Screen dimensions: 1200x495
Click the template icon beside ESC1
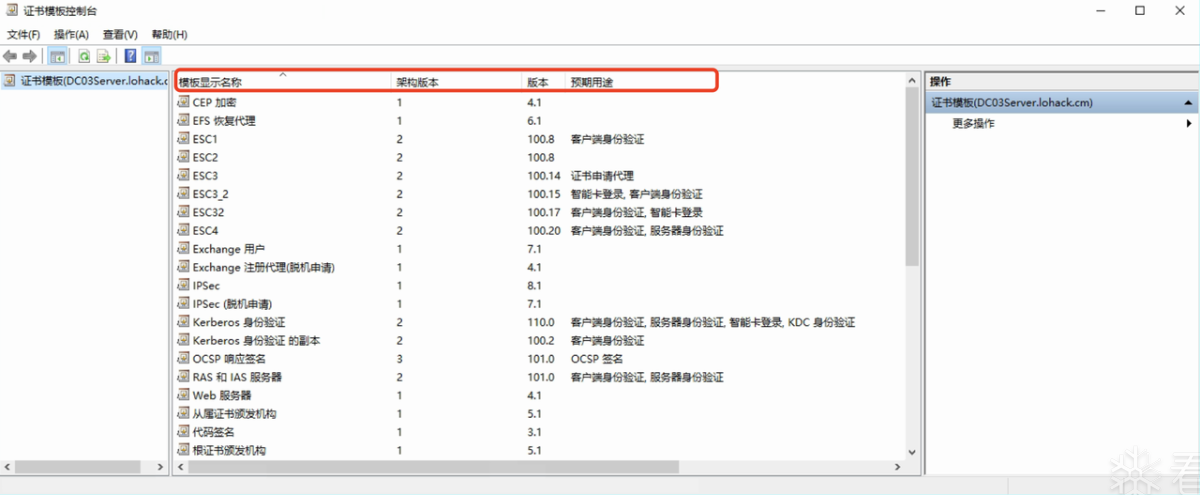coord(183,139)
